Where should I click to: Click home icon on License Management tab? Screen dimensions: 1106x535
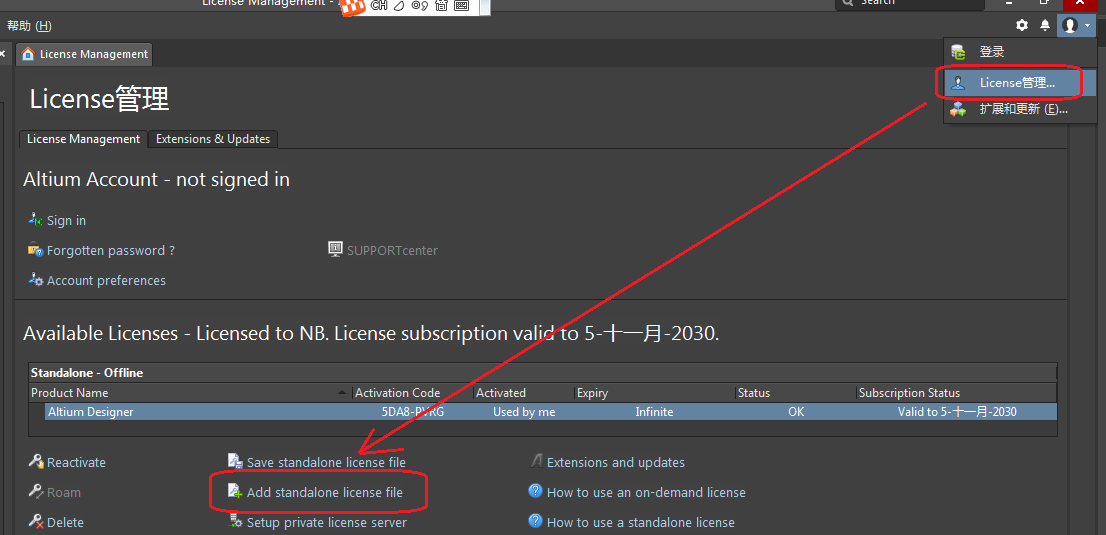click(28, 54)
